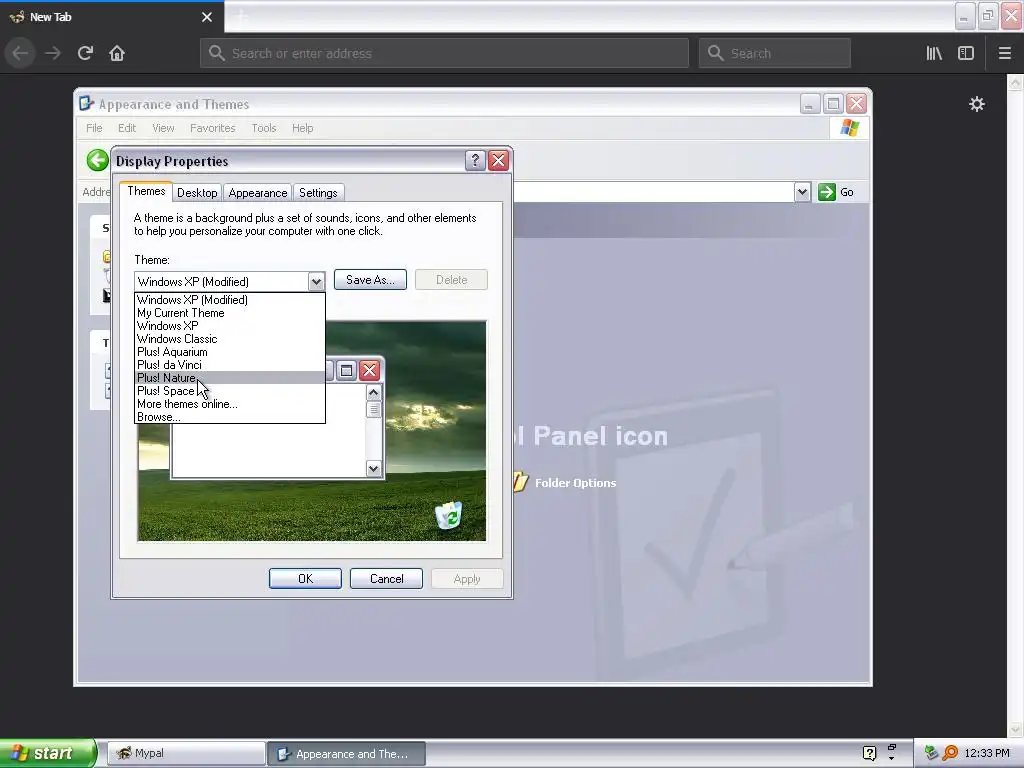Screen dimensions: 1024x768
Task: Switch to Mypal taskbar button
Action: (186, 753)
